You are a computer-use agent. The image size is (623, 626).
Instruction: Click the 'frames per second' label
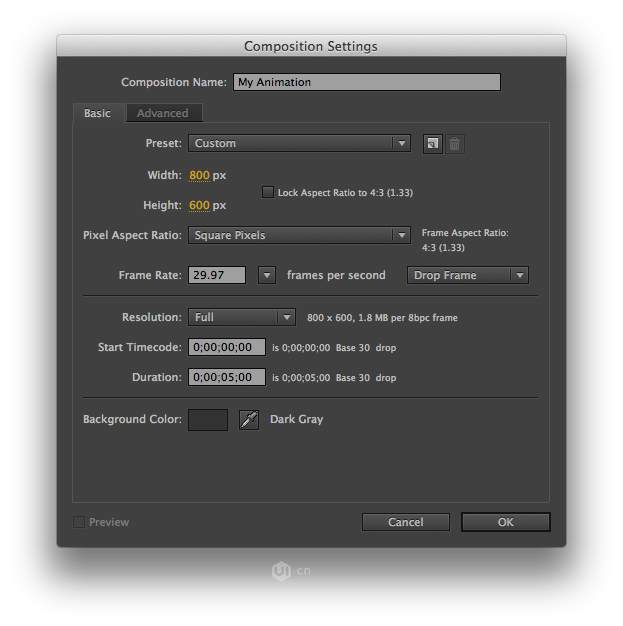pos(336,275)
